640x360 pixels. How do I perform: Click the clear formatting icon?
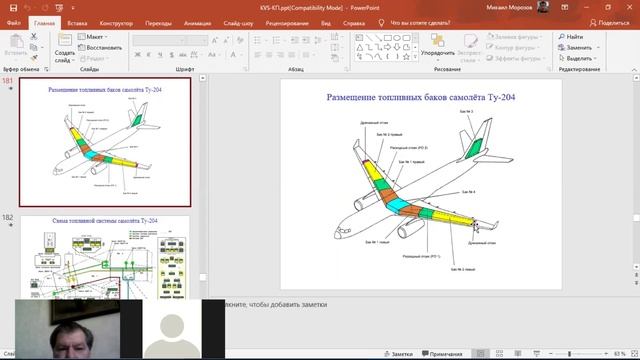coord(240,40)
